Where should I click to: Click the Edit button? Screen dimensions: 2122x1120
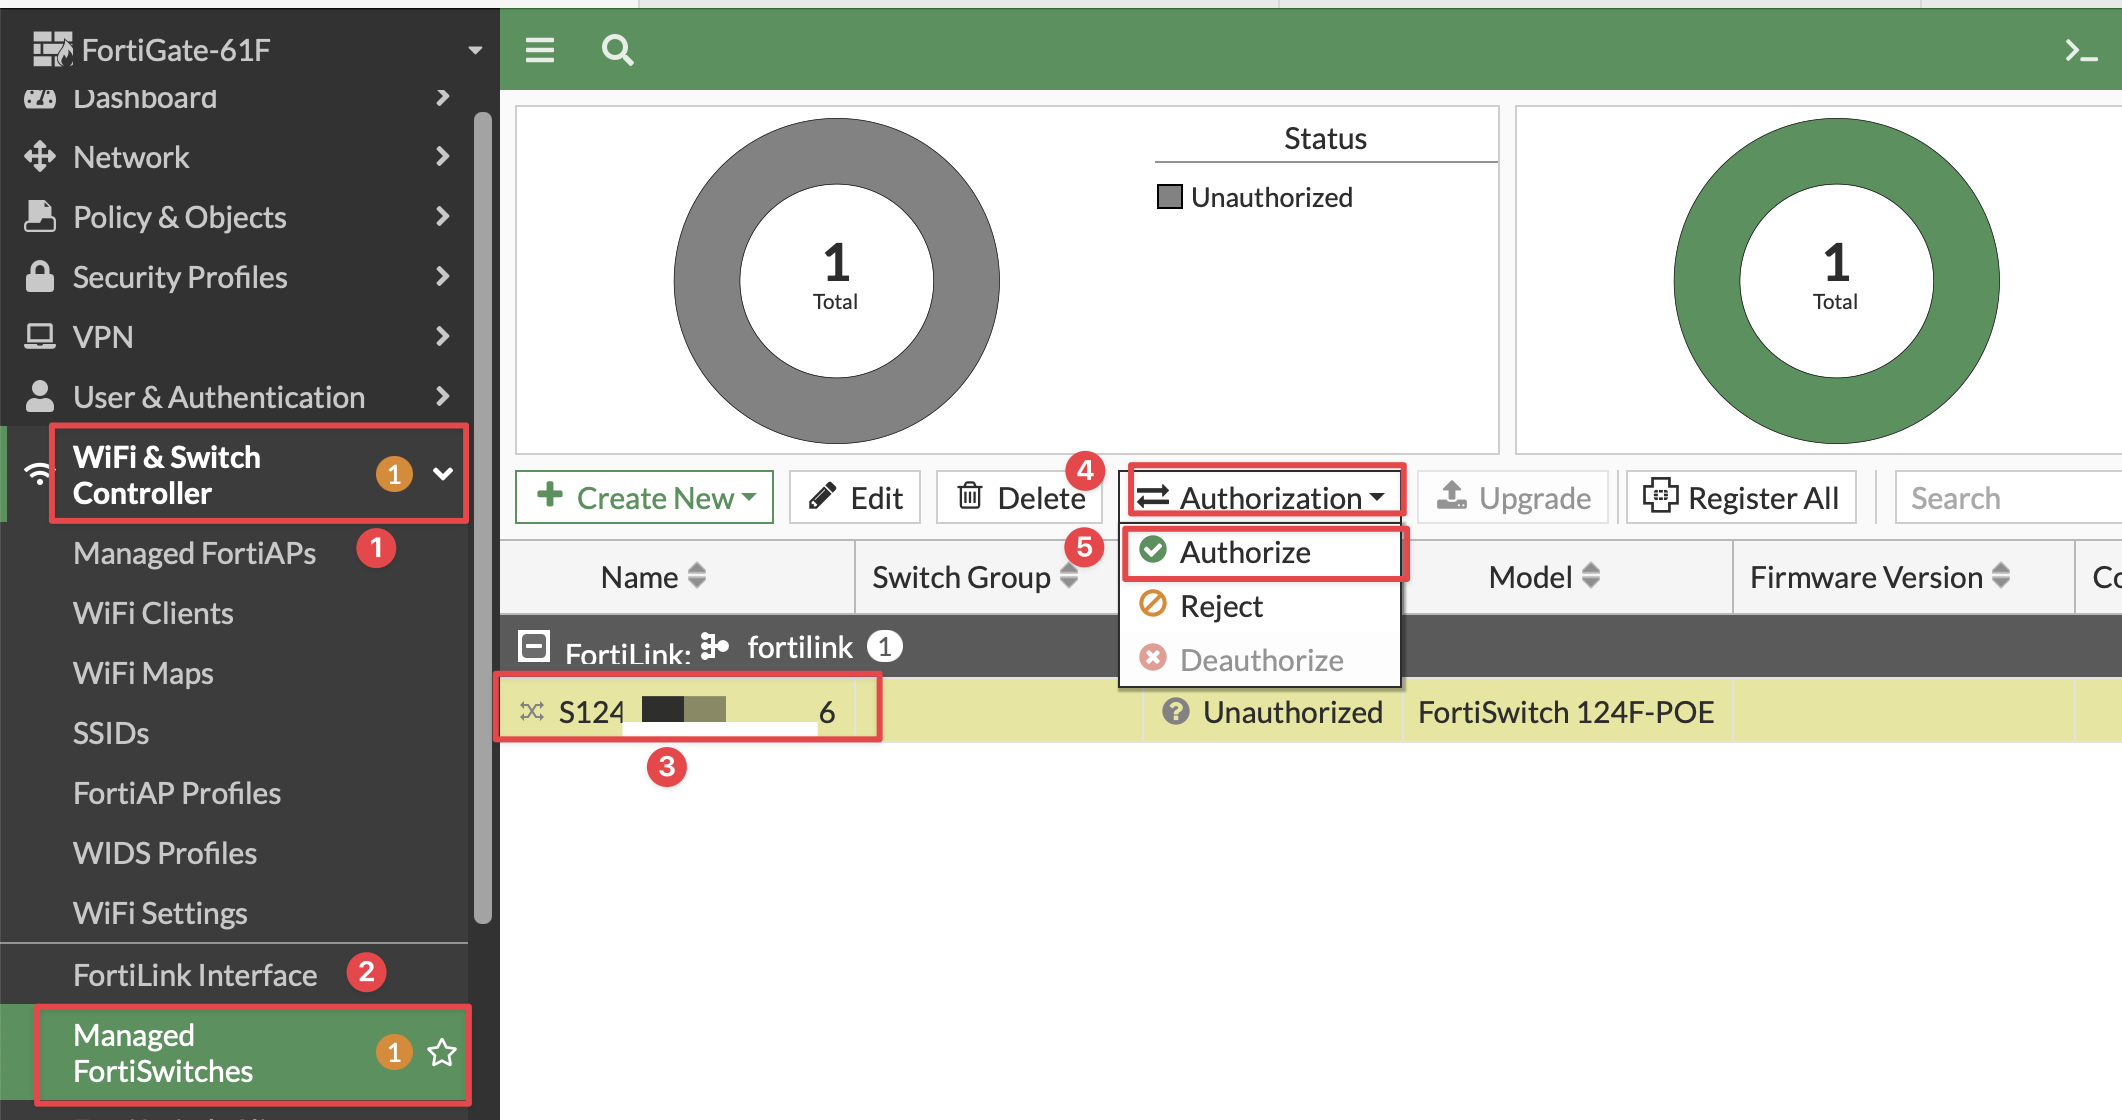pos(855,497)
